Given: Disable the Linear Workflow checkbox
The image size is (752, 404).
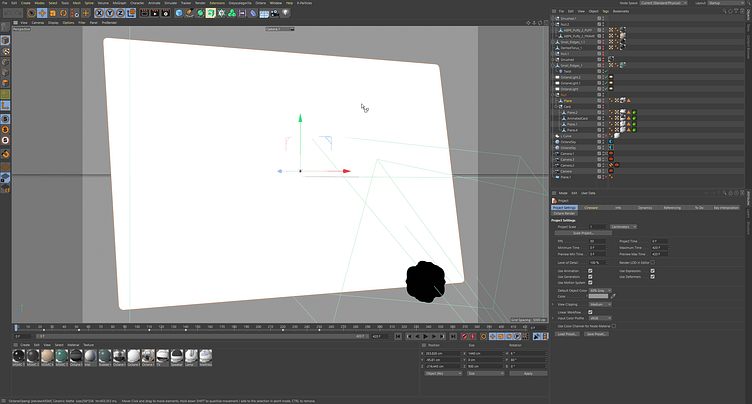Looking at the screenshot, I should (591, 312).
